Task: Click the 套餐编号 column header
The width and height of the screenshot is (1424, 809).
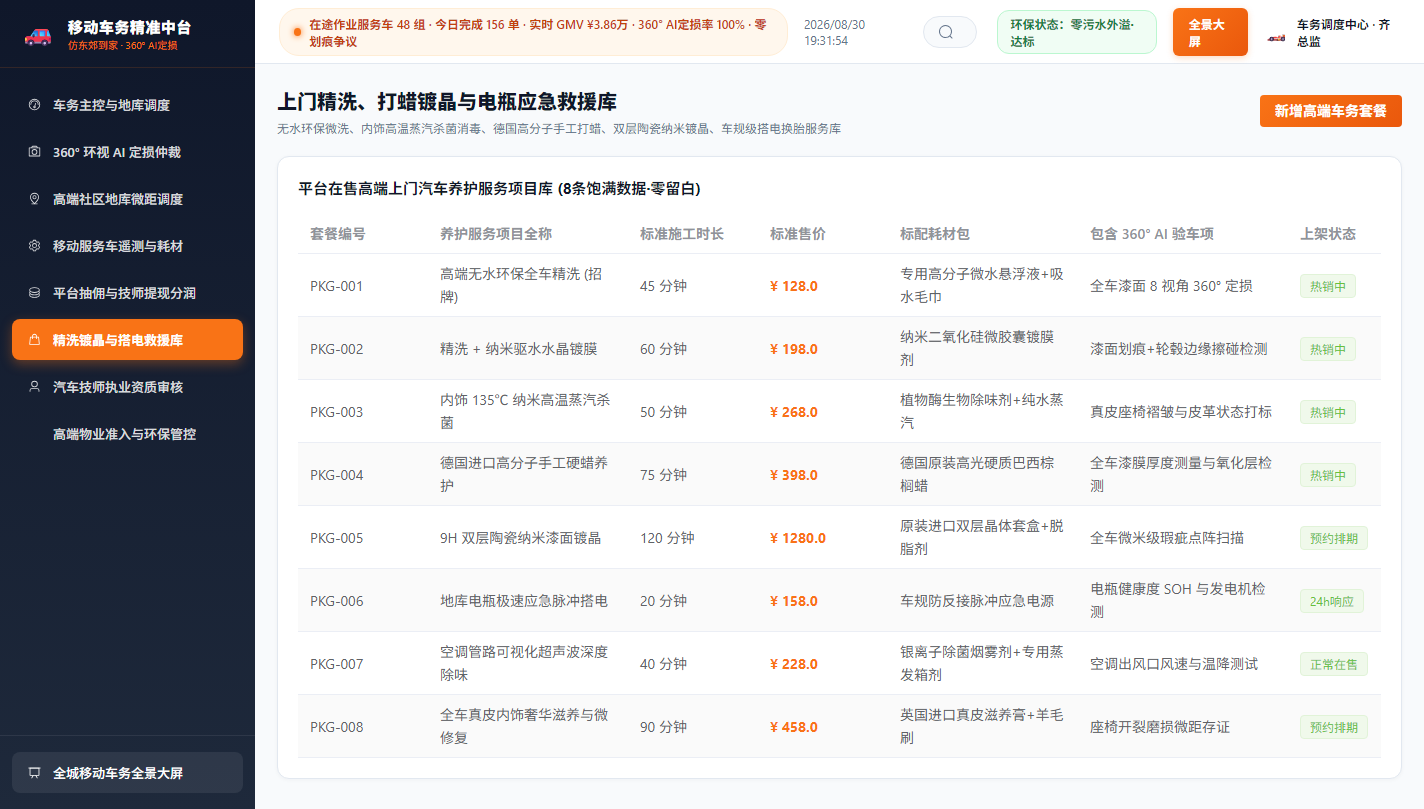Action: click(x=338, y=234)
